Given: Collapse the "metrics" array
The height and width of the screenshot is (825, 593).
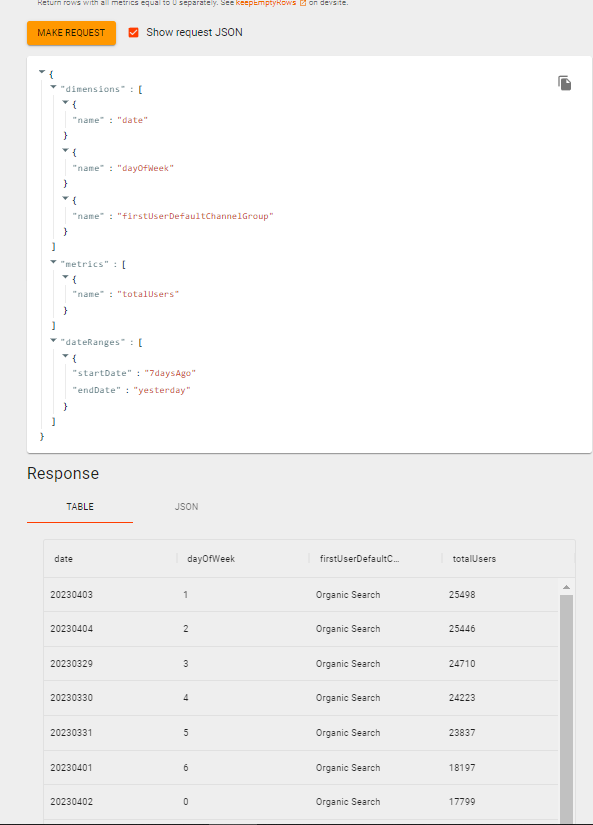Looking at the screenshot, I should pyautogui.click(x=53, y=262).
